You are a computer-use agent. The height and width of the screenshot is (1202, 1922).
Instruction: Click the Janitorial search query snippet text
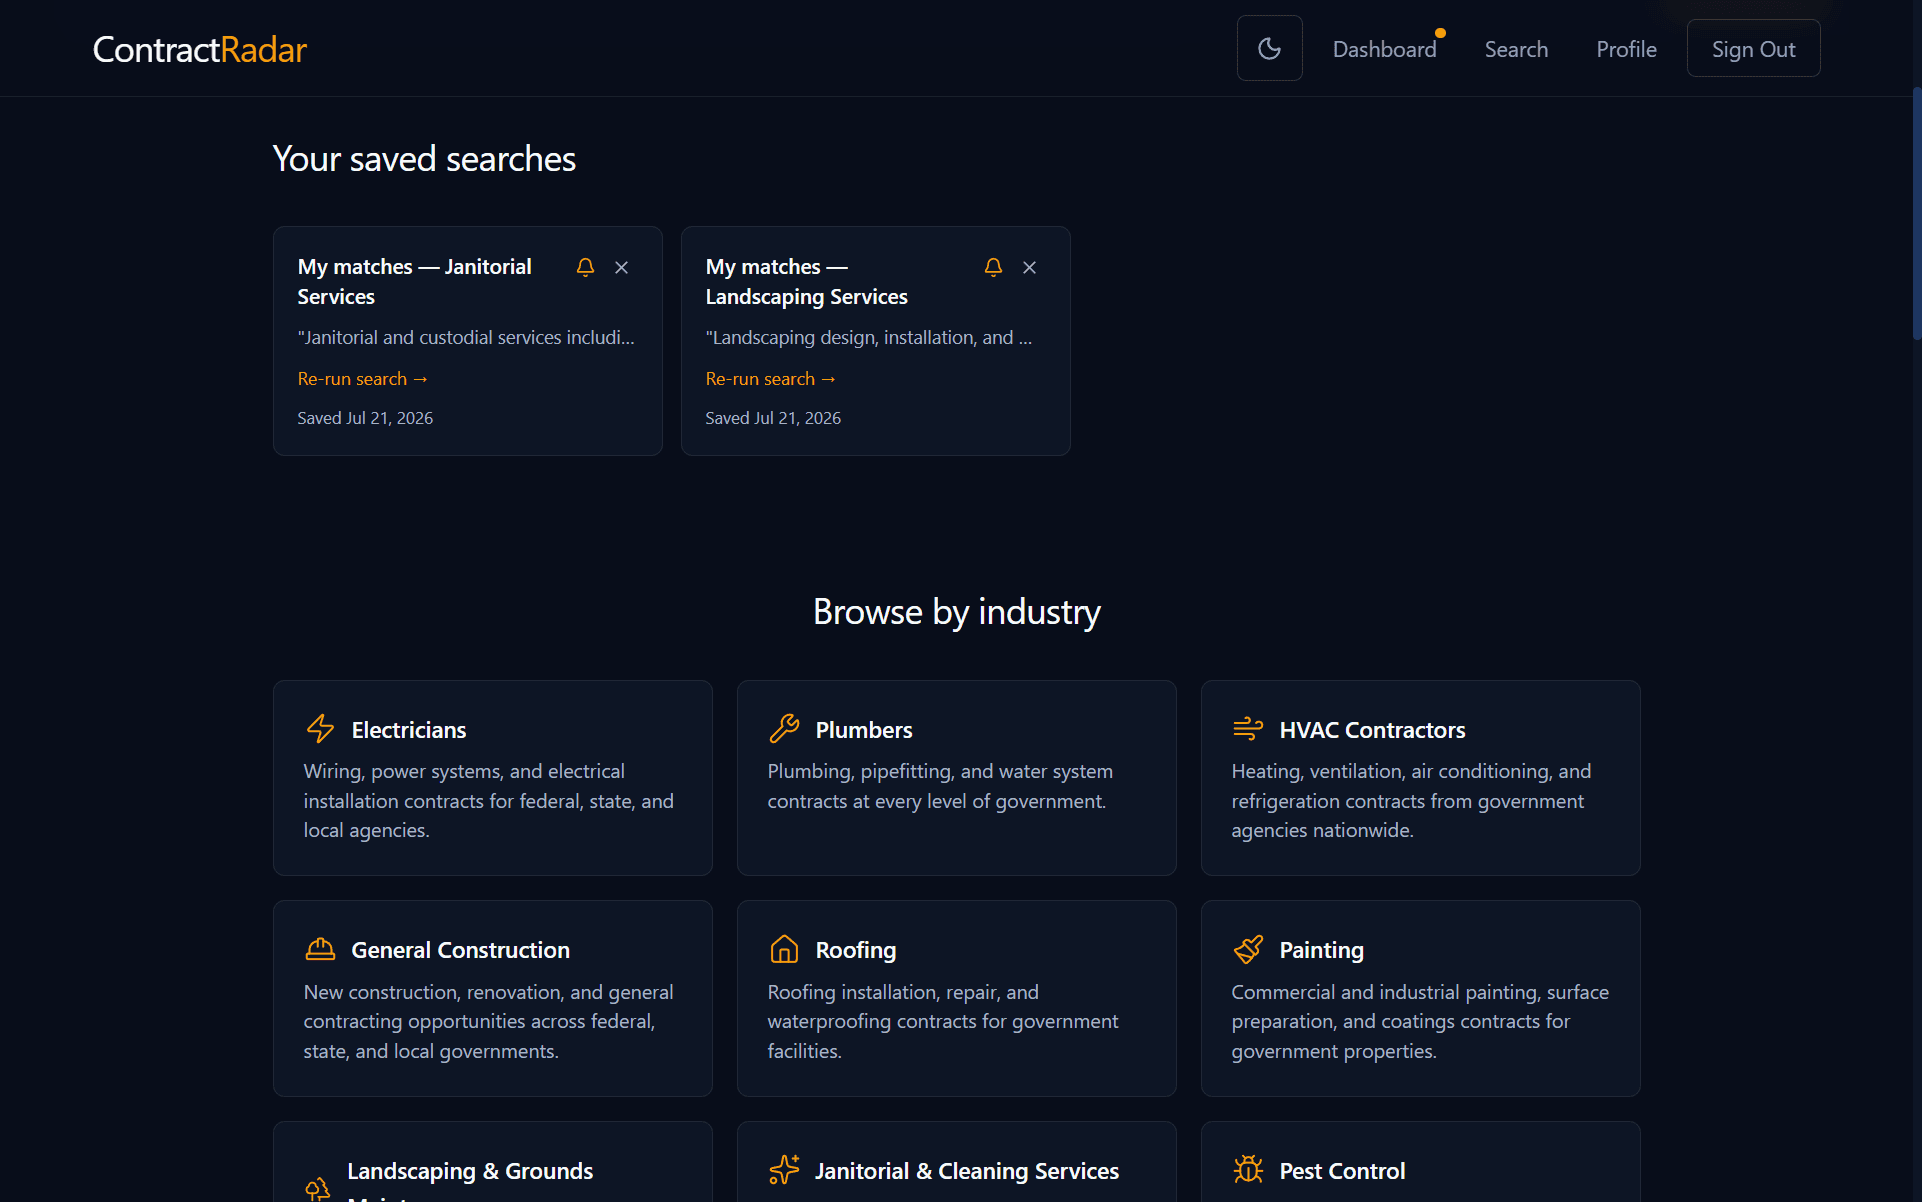tap(466, 338)
